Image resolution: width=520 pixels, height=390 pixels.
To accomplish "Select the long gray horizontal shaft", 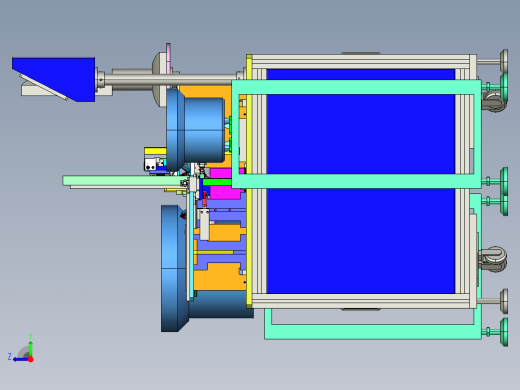I will tap(168, 79).
